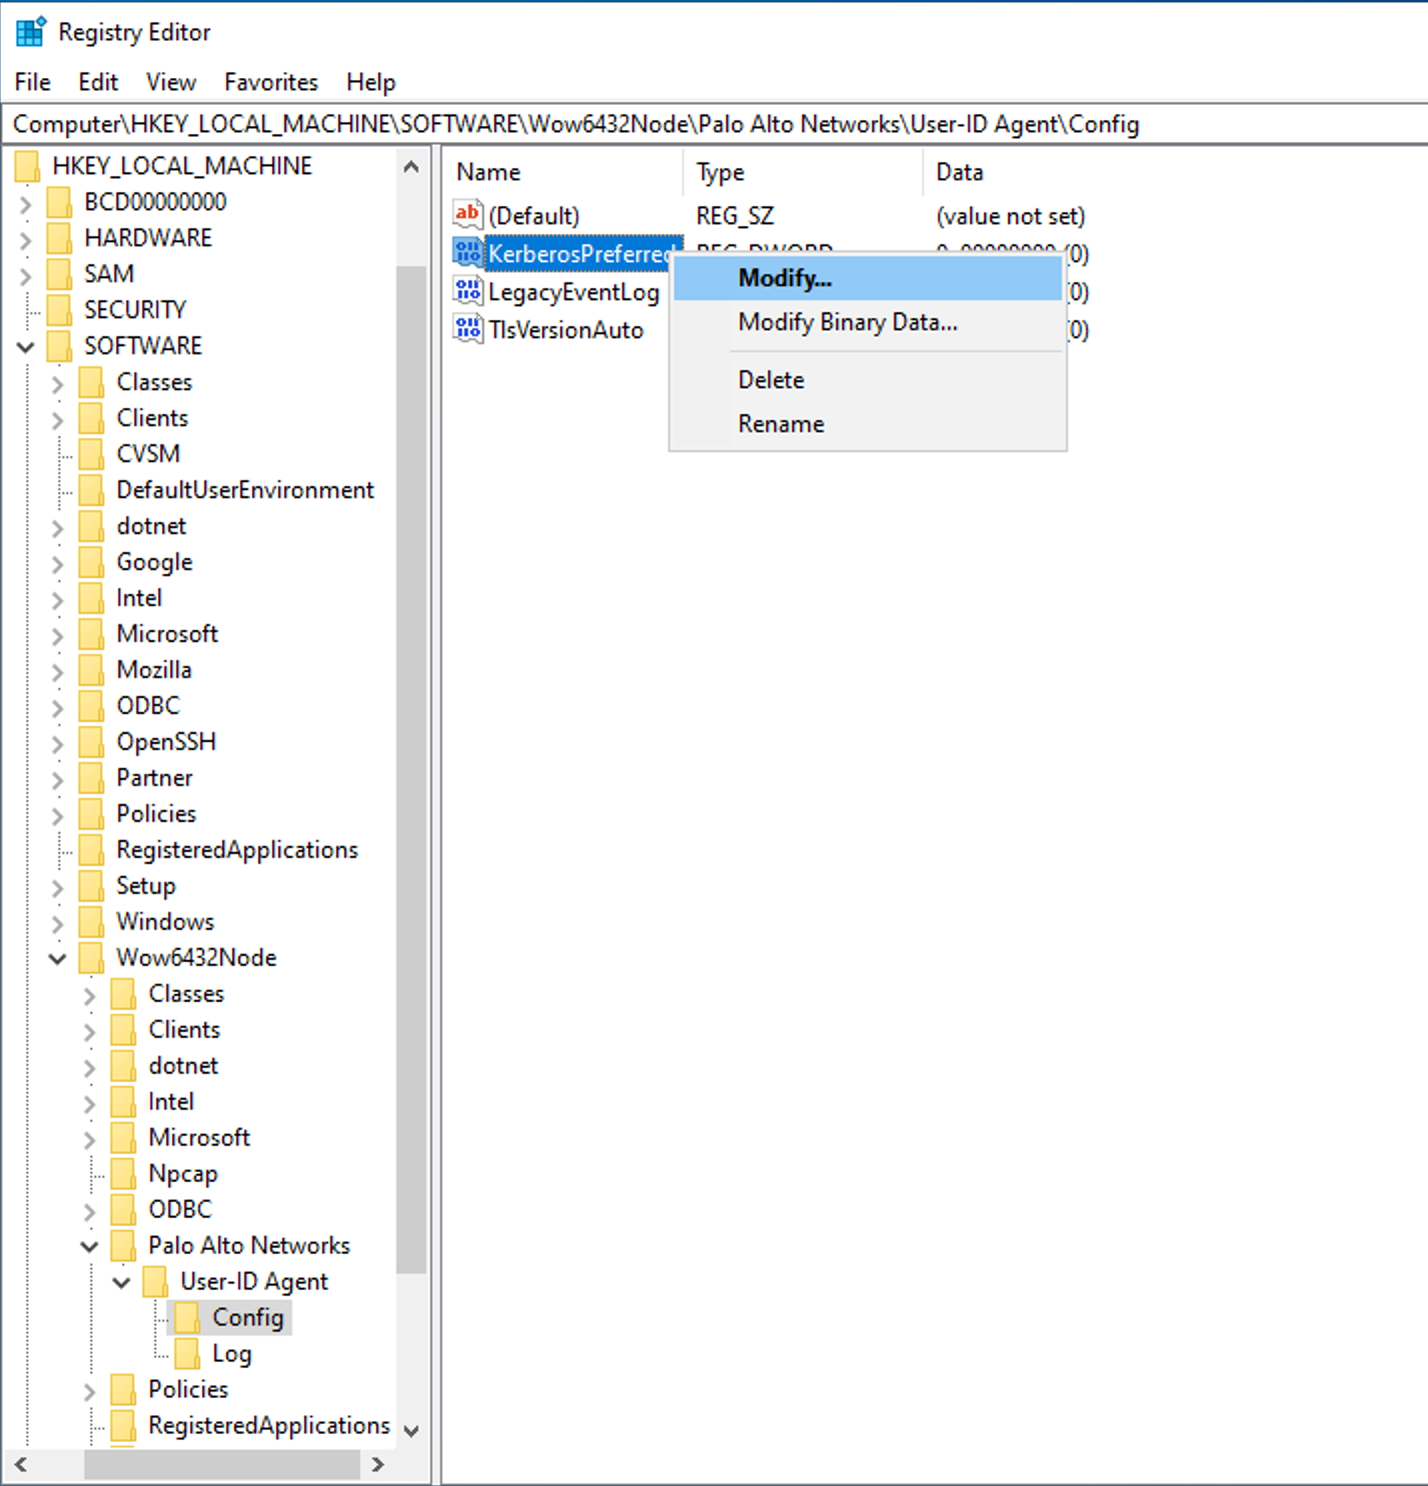Expand the Microsoft key under Wow6432Node

pos(89,1137)
